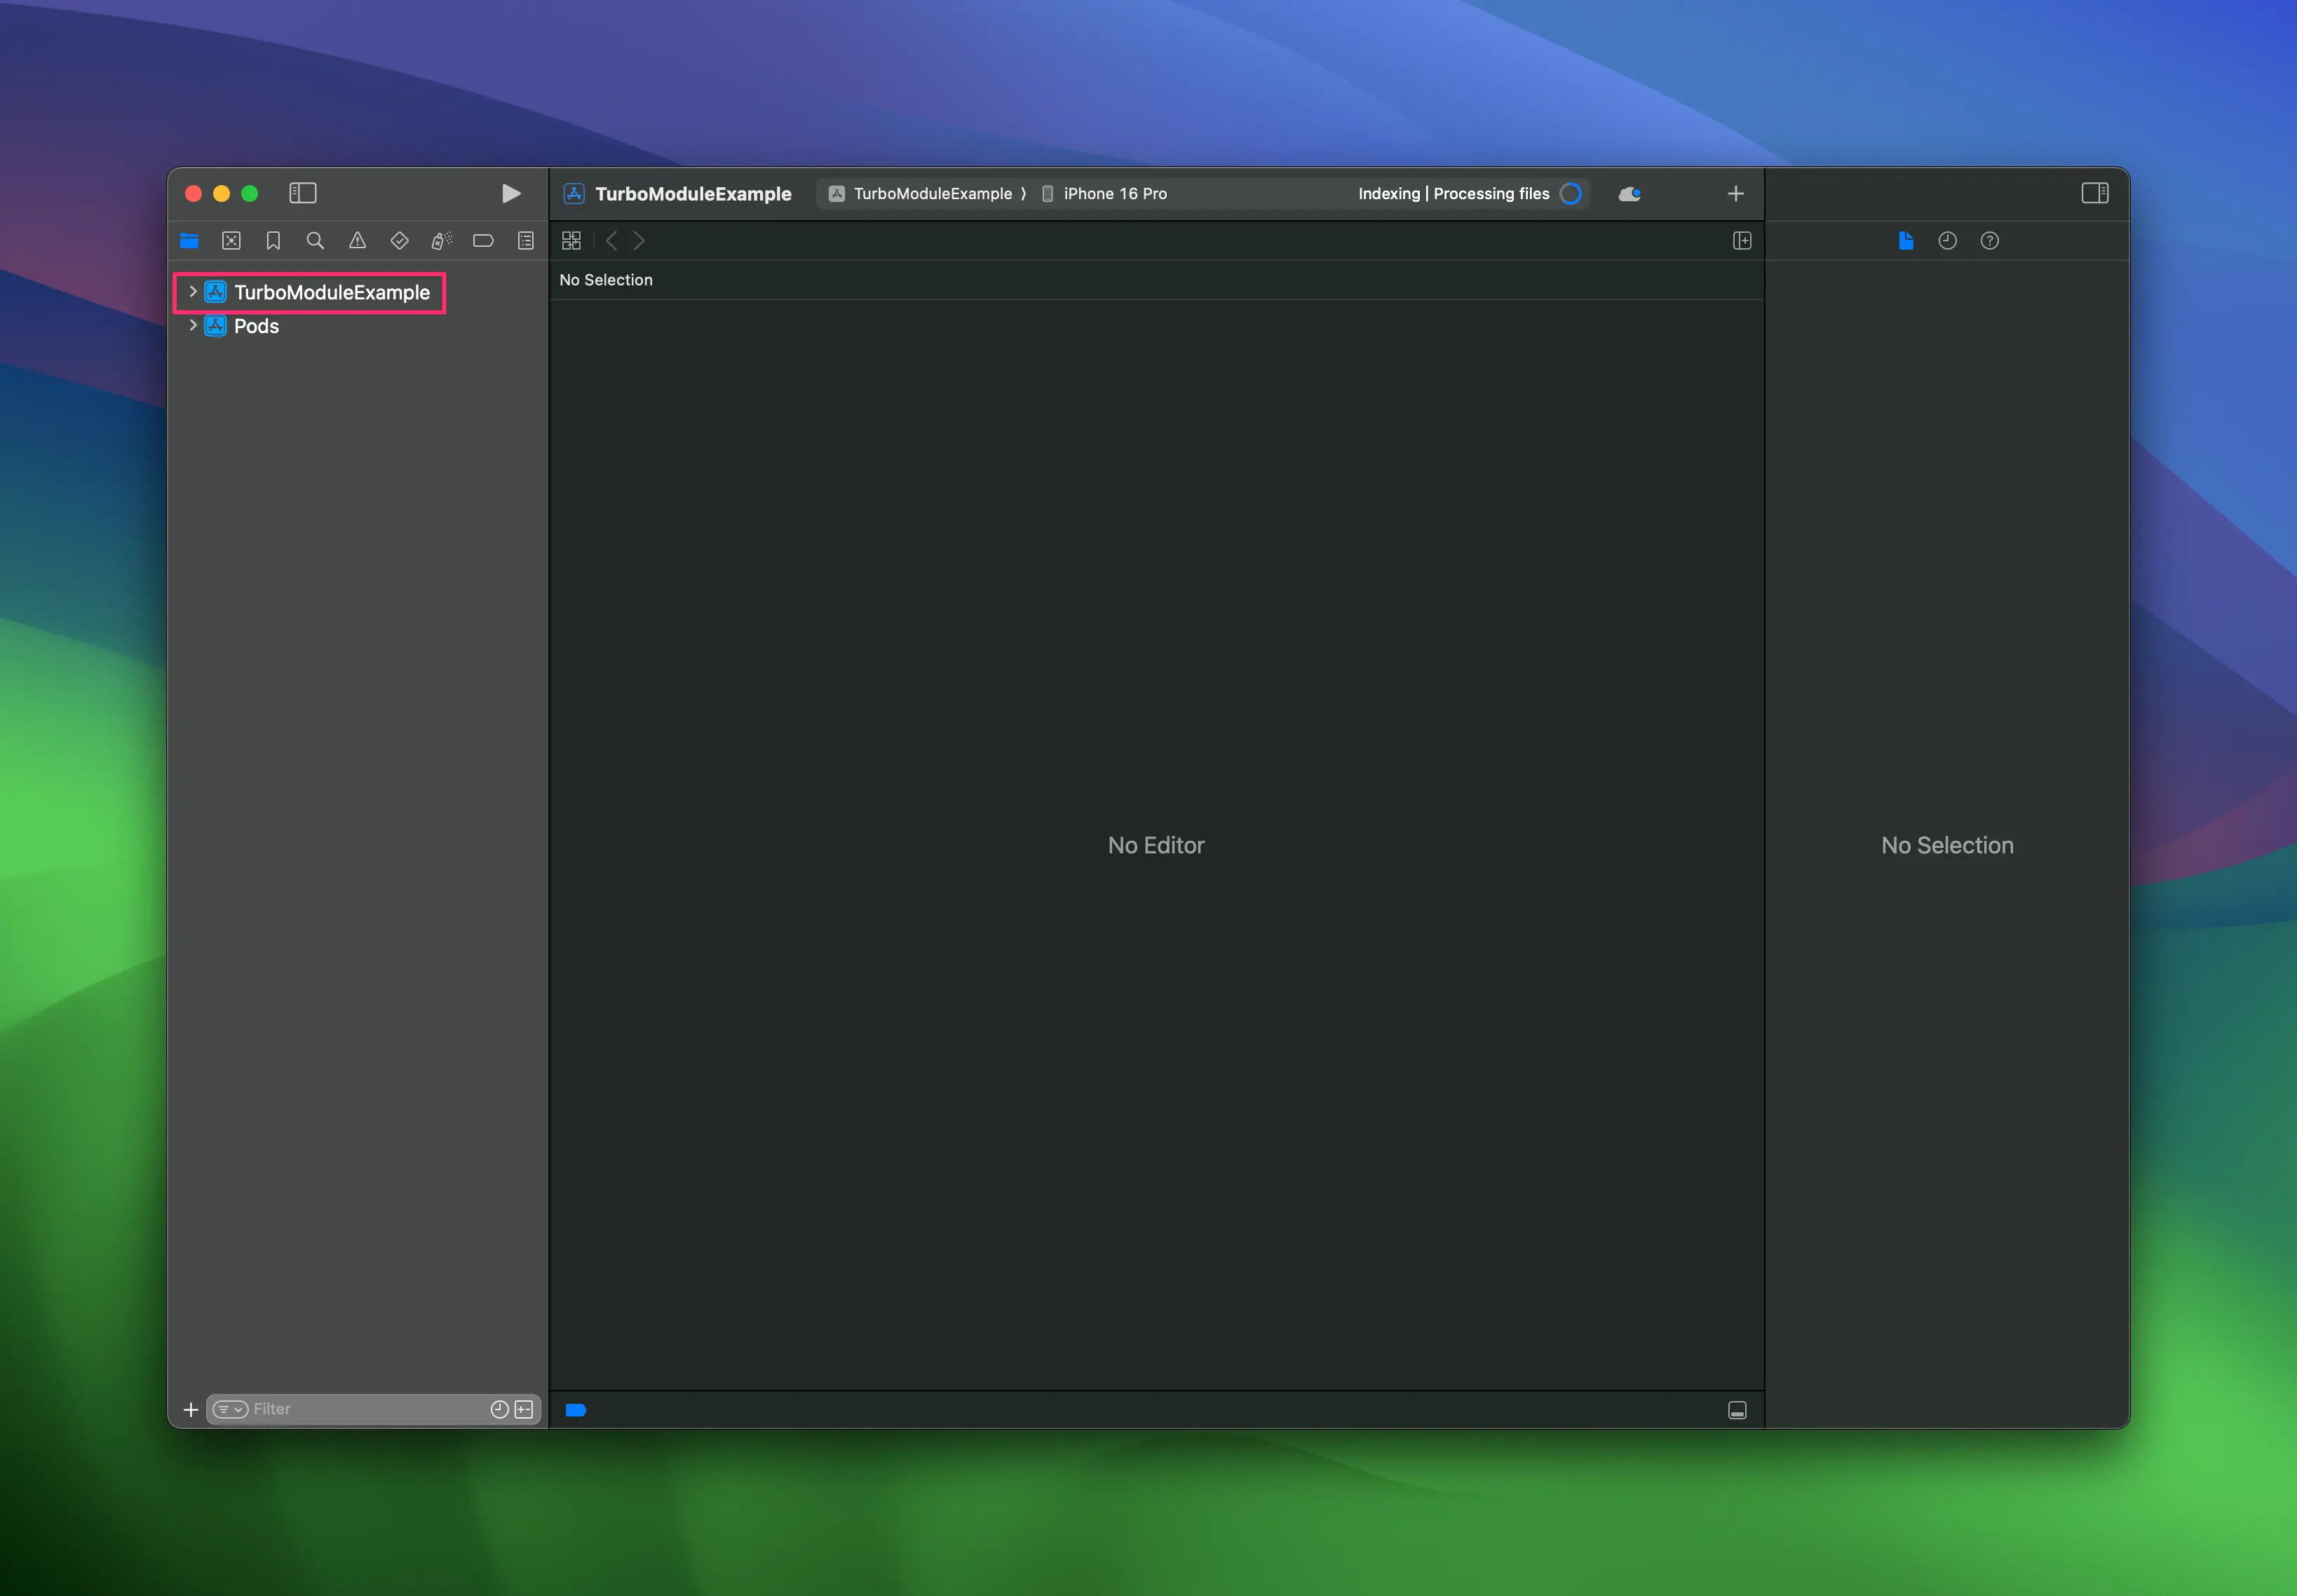Open the Test navigator
The height and width of the screenshot is (1596, 2297).
pos(399,240)
